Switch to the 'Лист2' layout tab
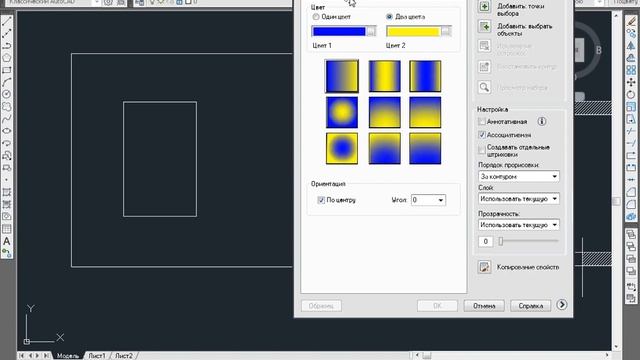This screenshot has height=360, width=640. coord(124,356)
